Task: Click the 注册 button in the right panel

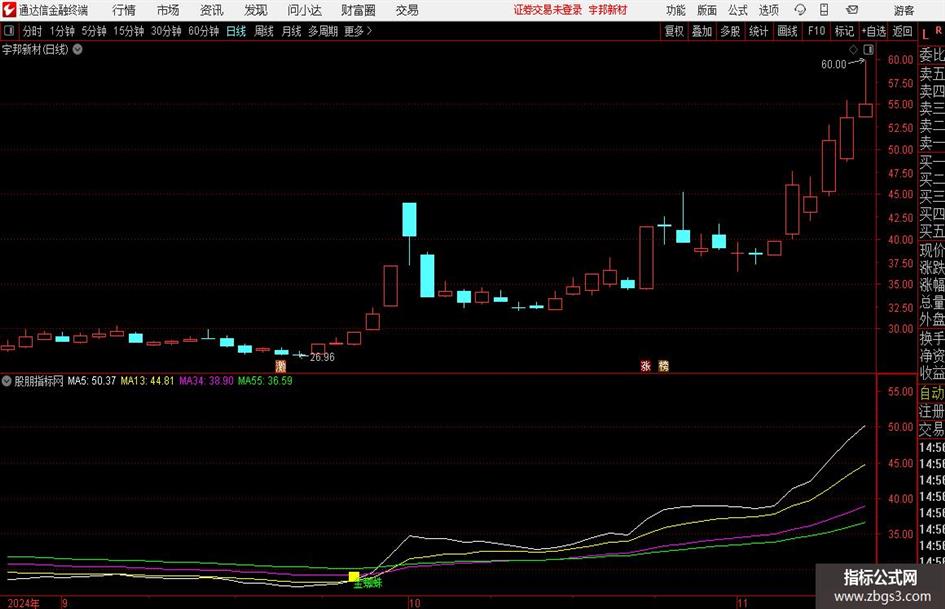Action: coord(932,411)
